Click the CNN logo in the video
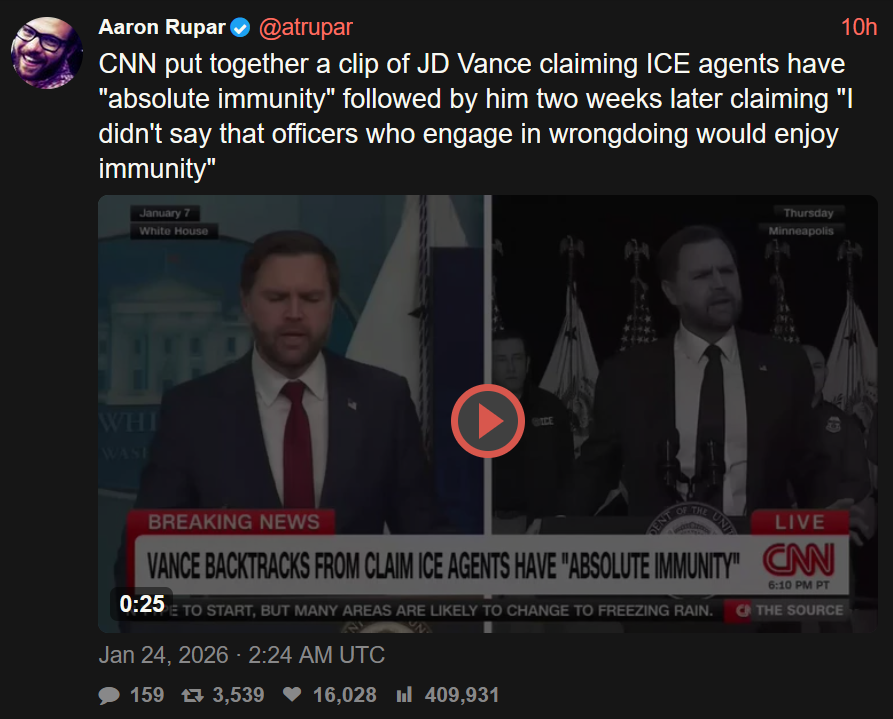Image resolution: width=893 pixels, height=719 pixels. tap(798, 559)
